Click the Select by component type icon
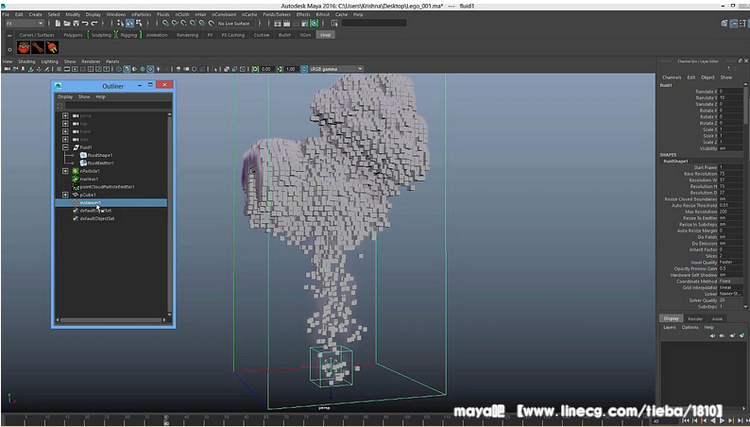 pyautogui.click(x=139, y=23)
